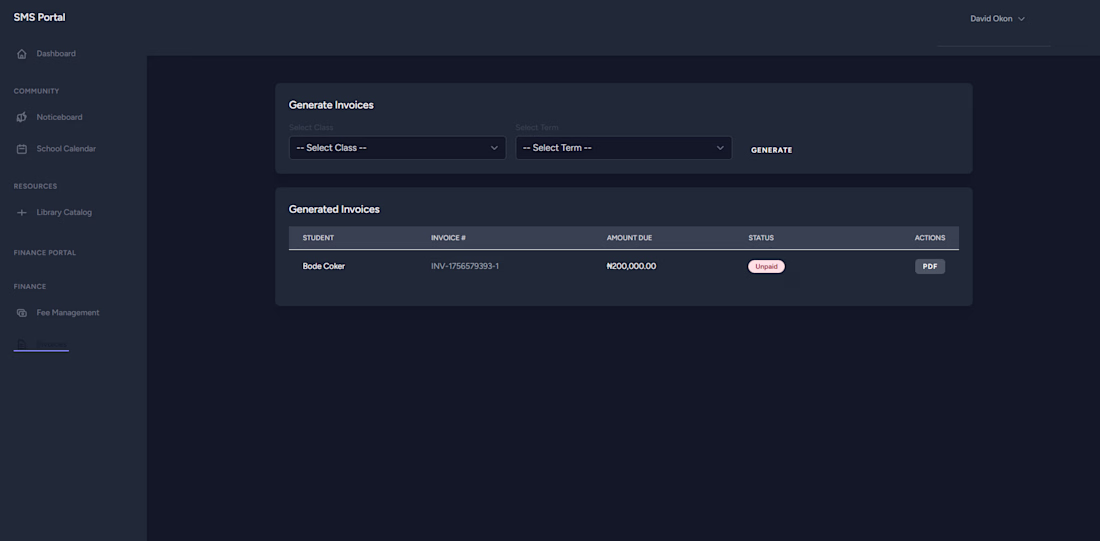Open the Select Term dropdown
Screen dimensions: 1100x541
point(623,148)
